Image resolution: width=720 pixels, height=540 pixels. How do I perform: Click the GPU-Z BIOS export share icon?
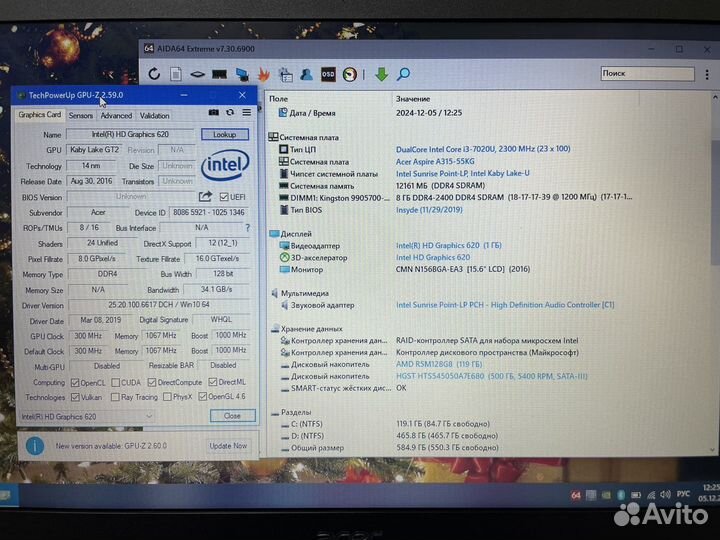point(205,197)
